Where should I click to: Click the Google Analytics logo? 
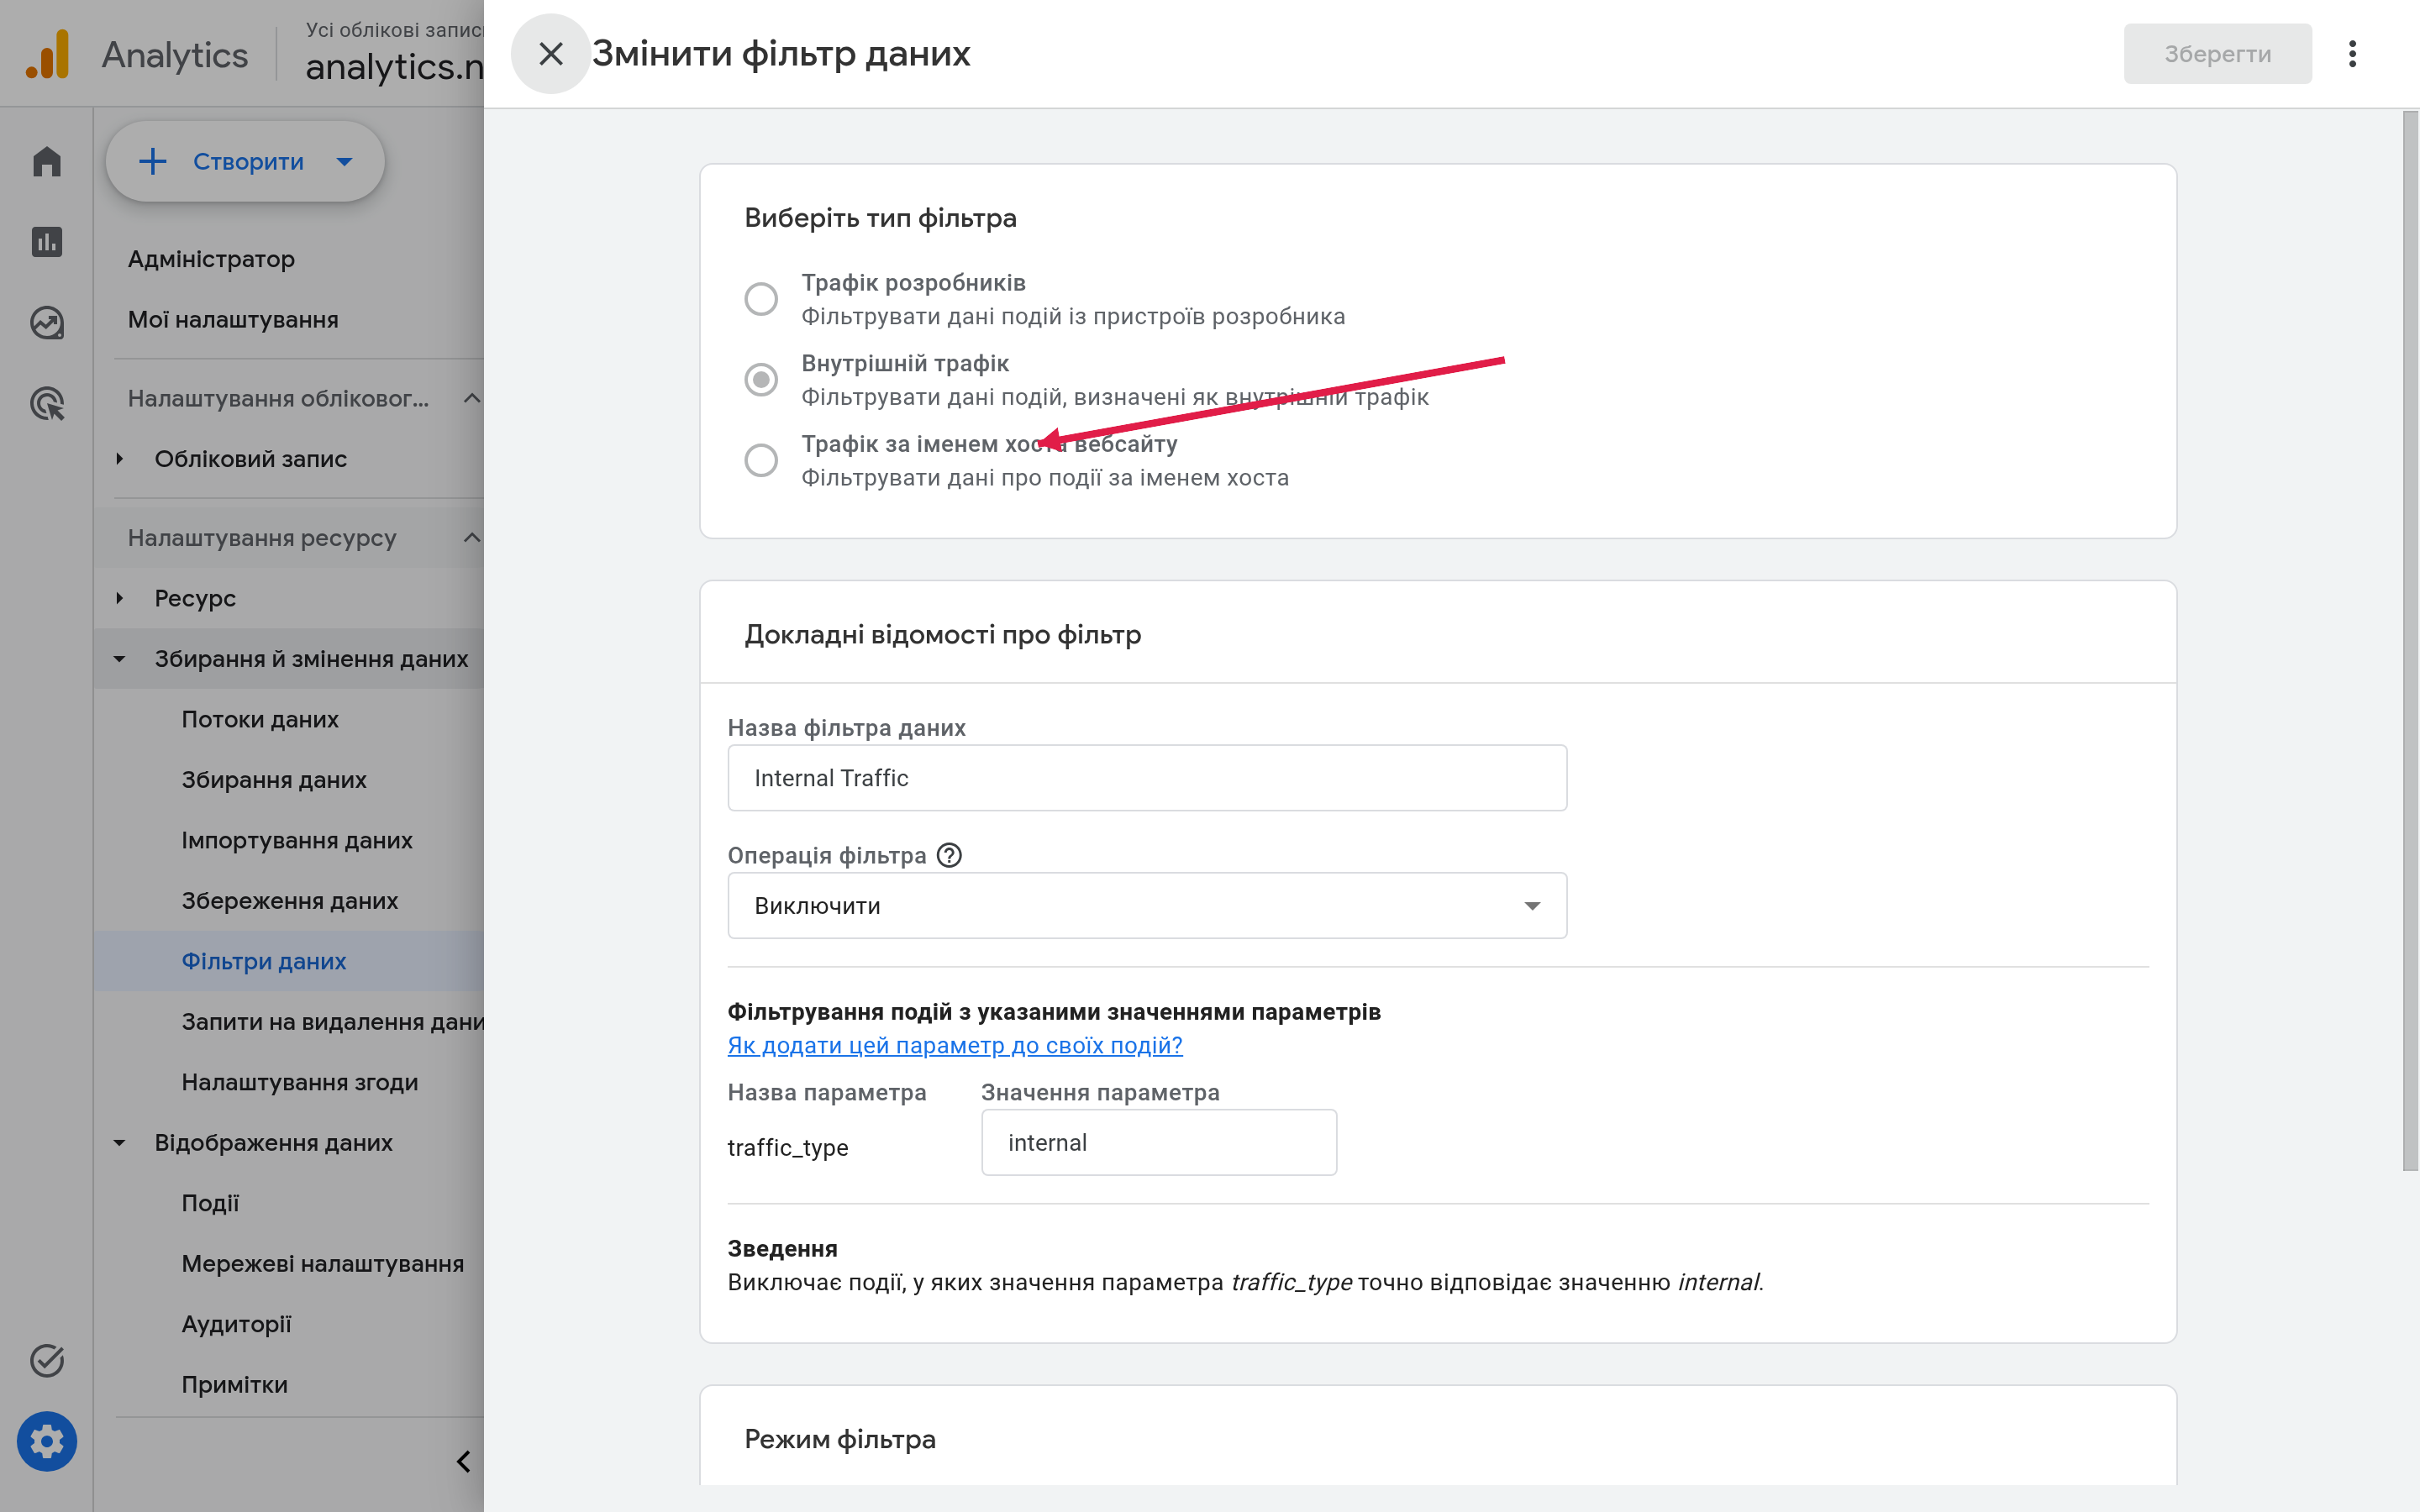pos(47,54)
